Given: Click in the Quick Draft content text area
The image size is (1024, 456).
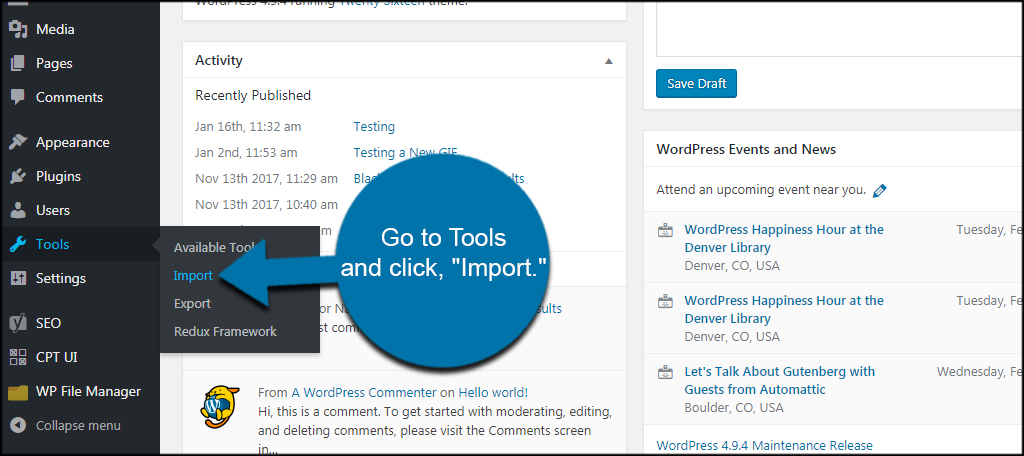Looking at the screenshot, I should (840, 29).
